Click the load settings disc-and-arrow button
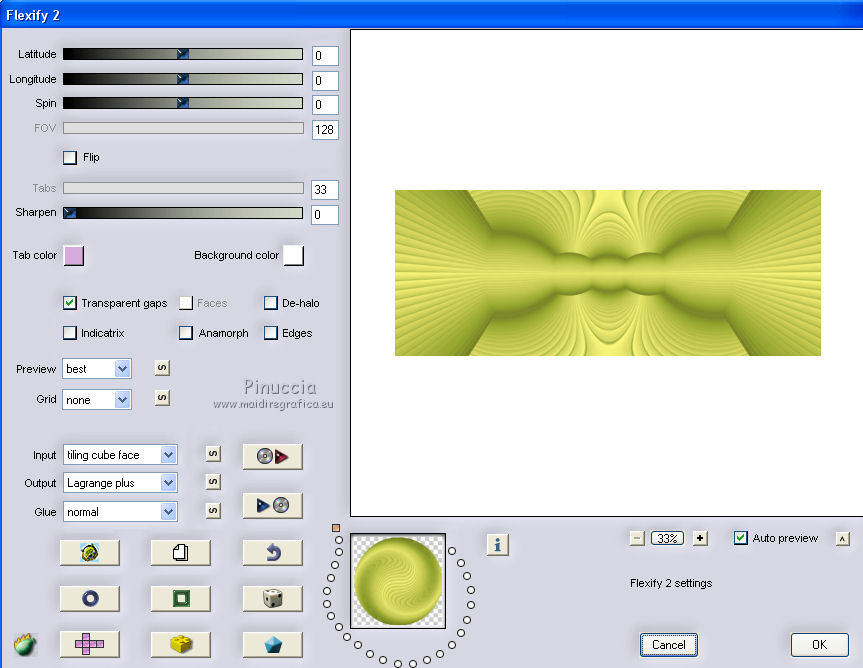 pyautogui.click(x=272, y=456)
